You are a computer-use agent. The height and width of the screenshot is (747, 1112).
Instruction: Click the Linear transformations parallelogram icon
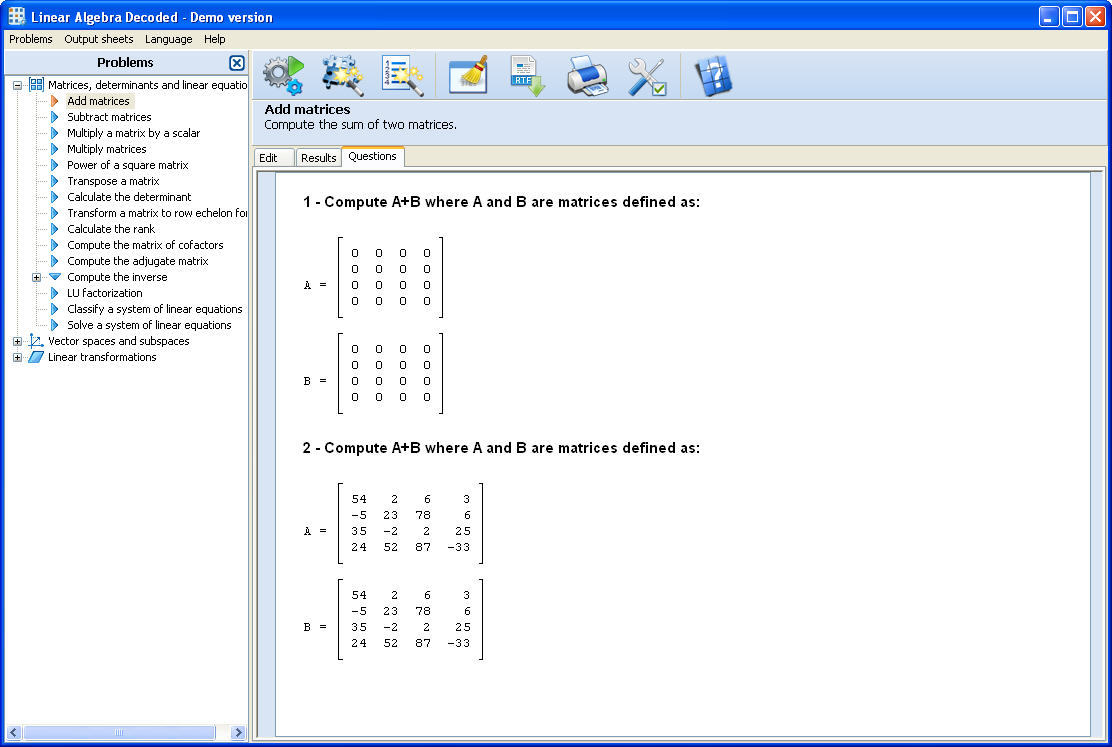(35, 357)
